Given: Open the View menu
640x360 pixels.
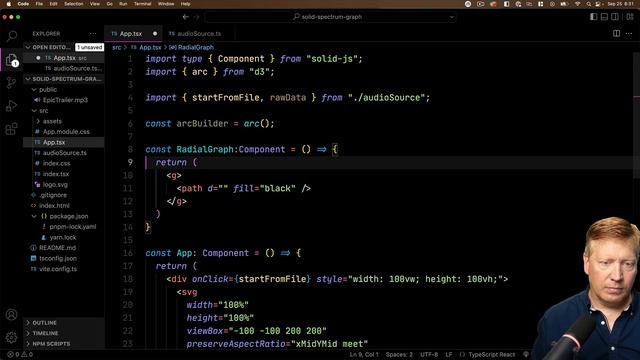Looking at the screenshot, I should pos(95,4).
